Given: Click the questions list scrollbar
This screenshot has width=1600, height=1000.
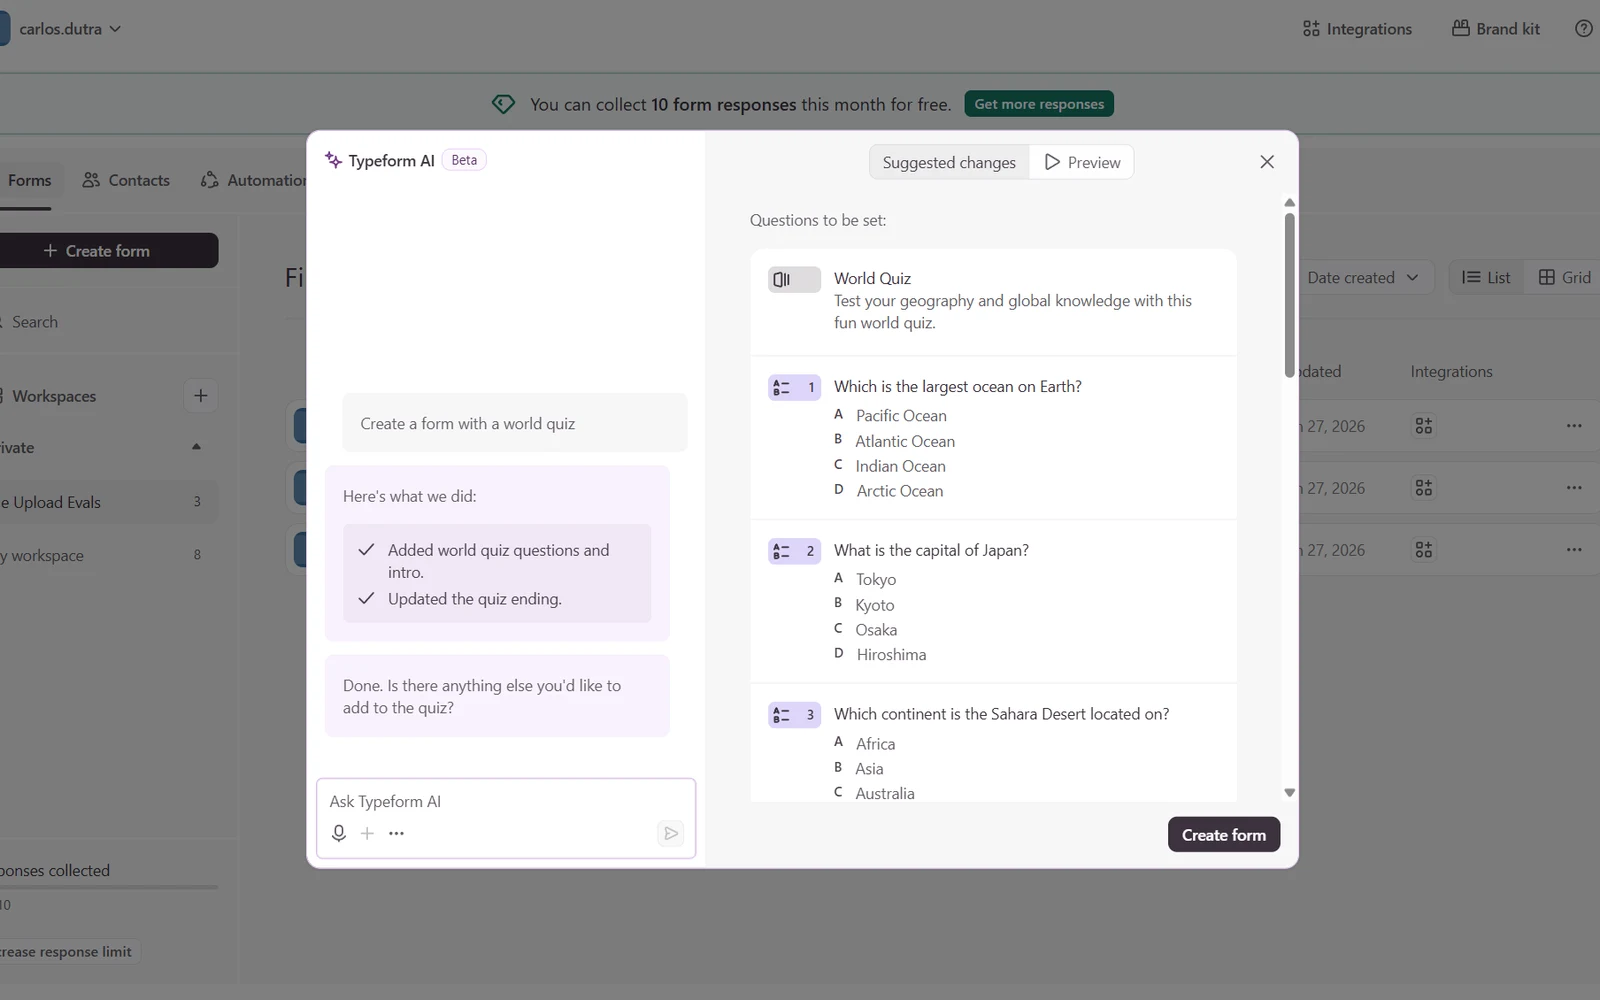Looking at the screenshot, I should tap(1290, 296).
